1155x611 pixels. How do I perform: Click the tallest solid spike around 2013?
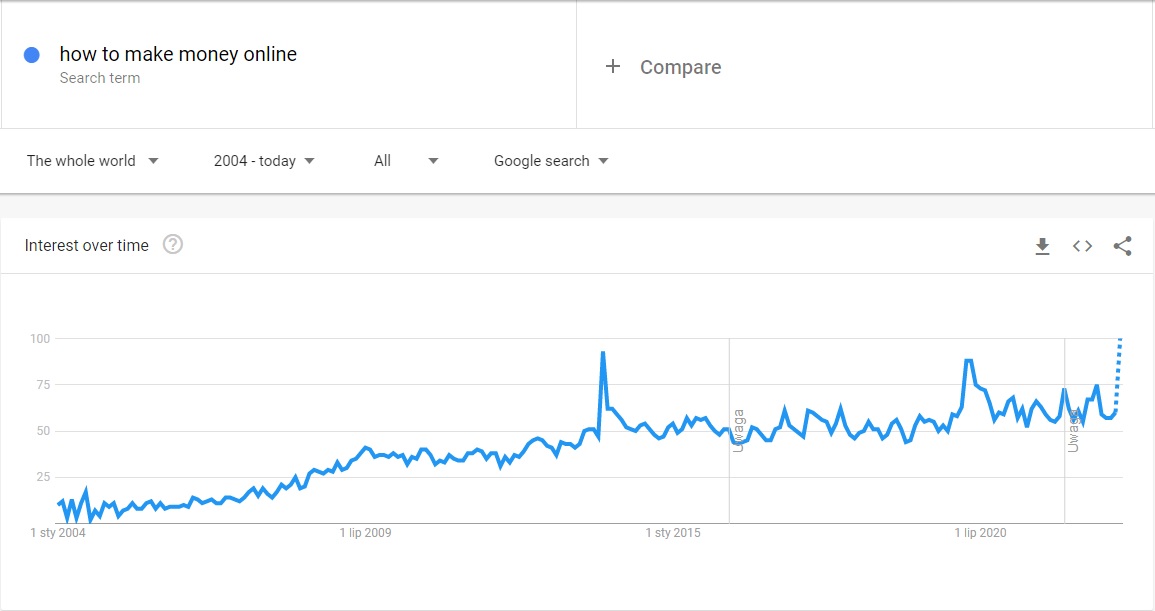pos(603,353)
